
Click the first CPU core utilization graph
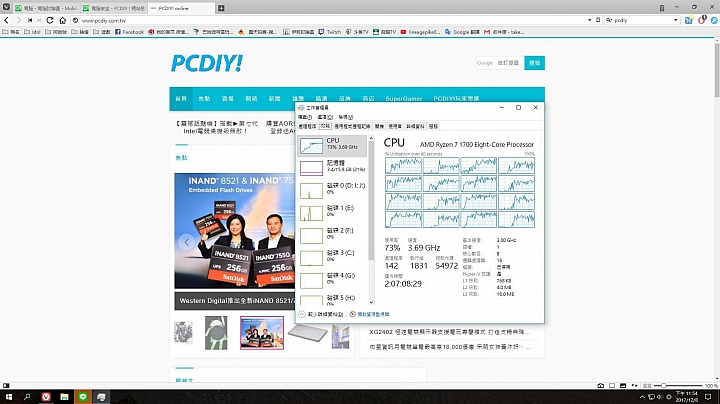(403, 165)
